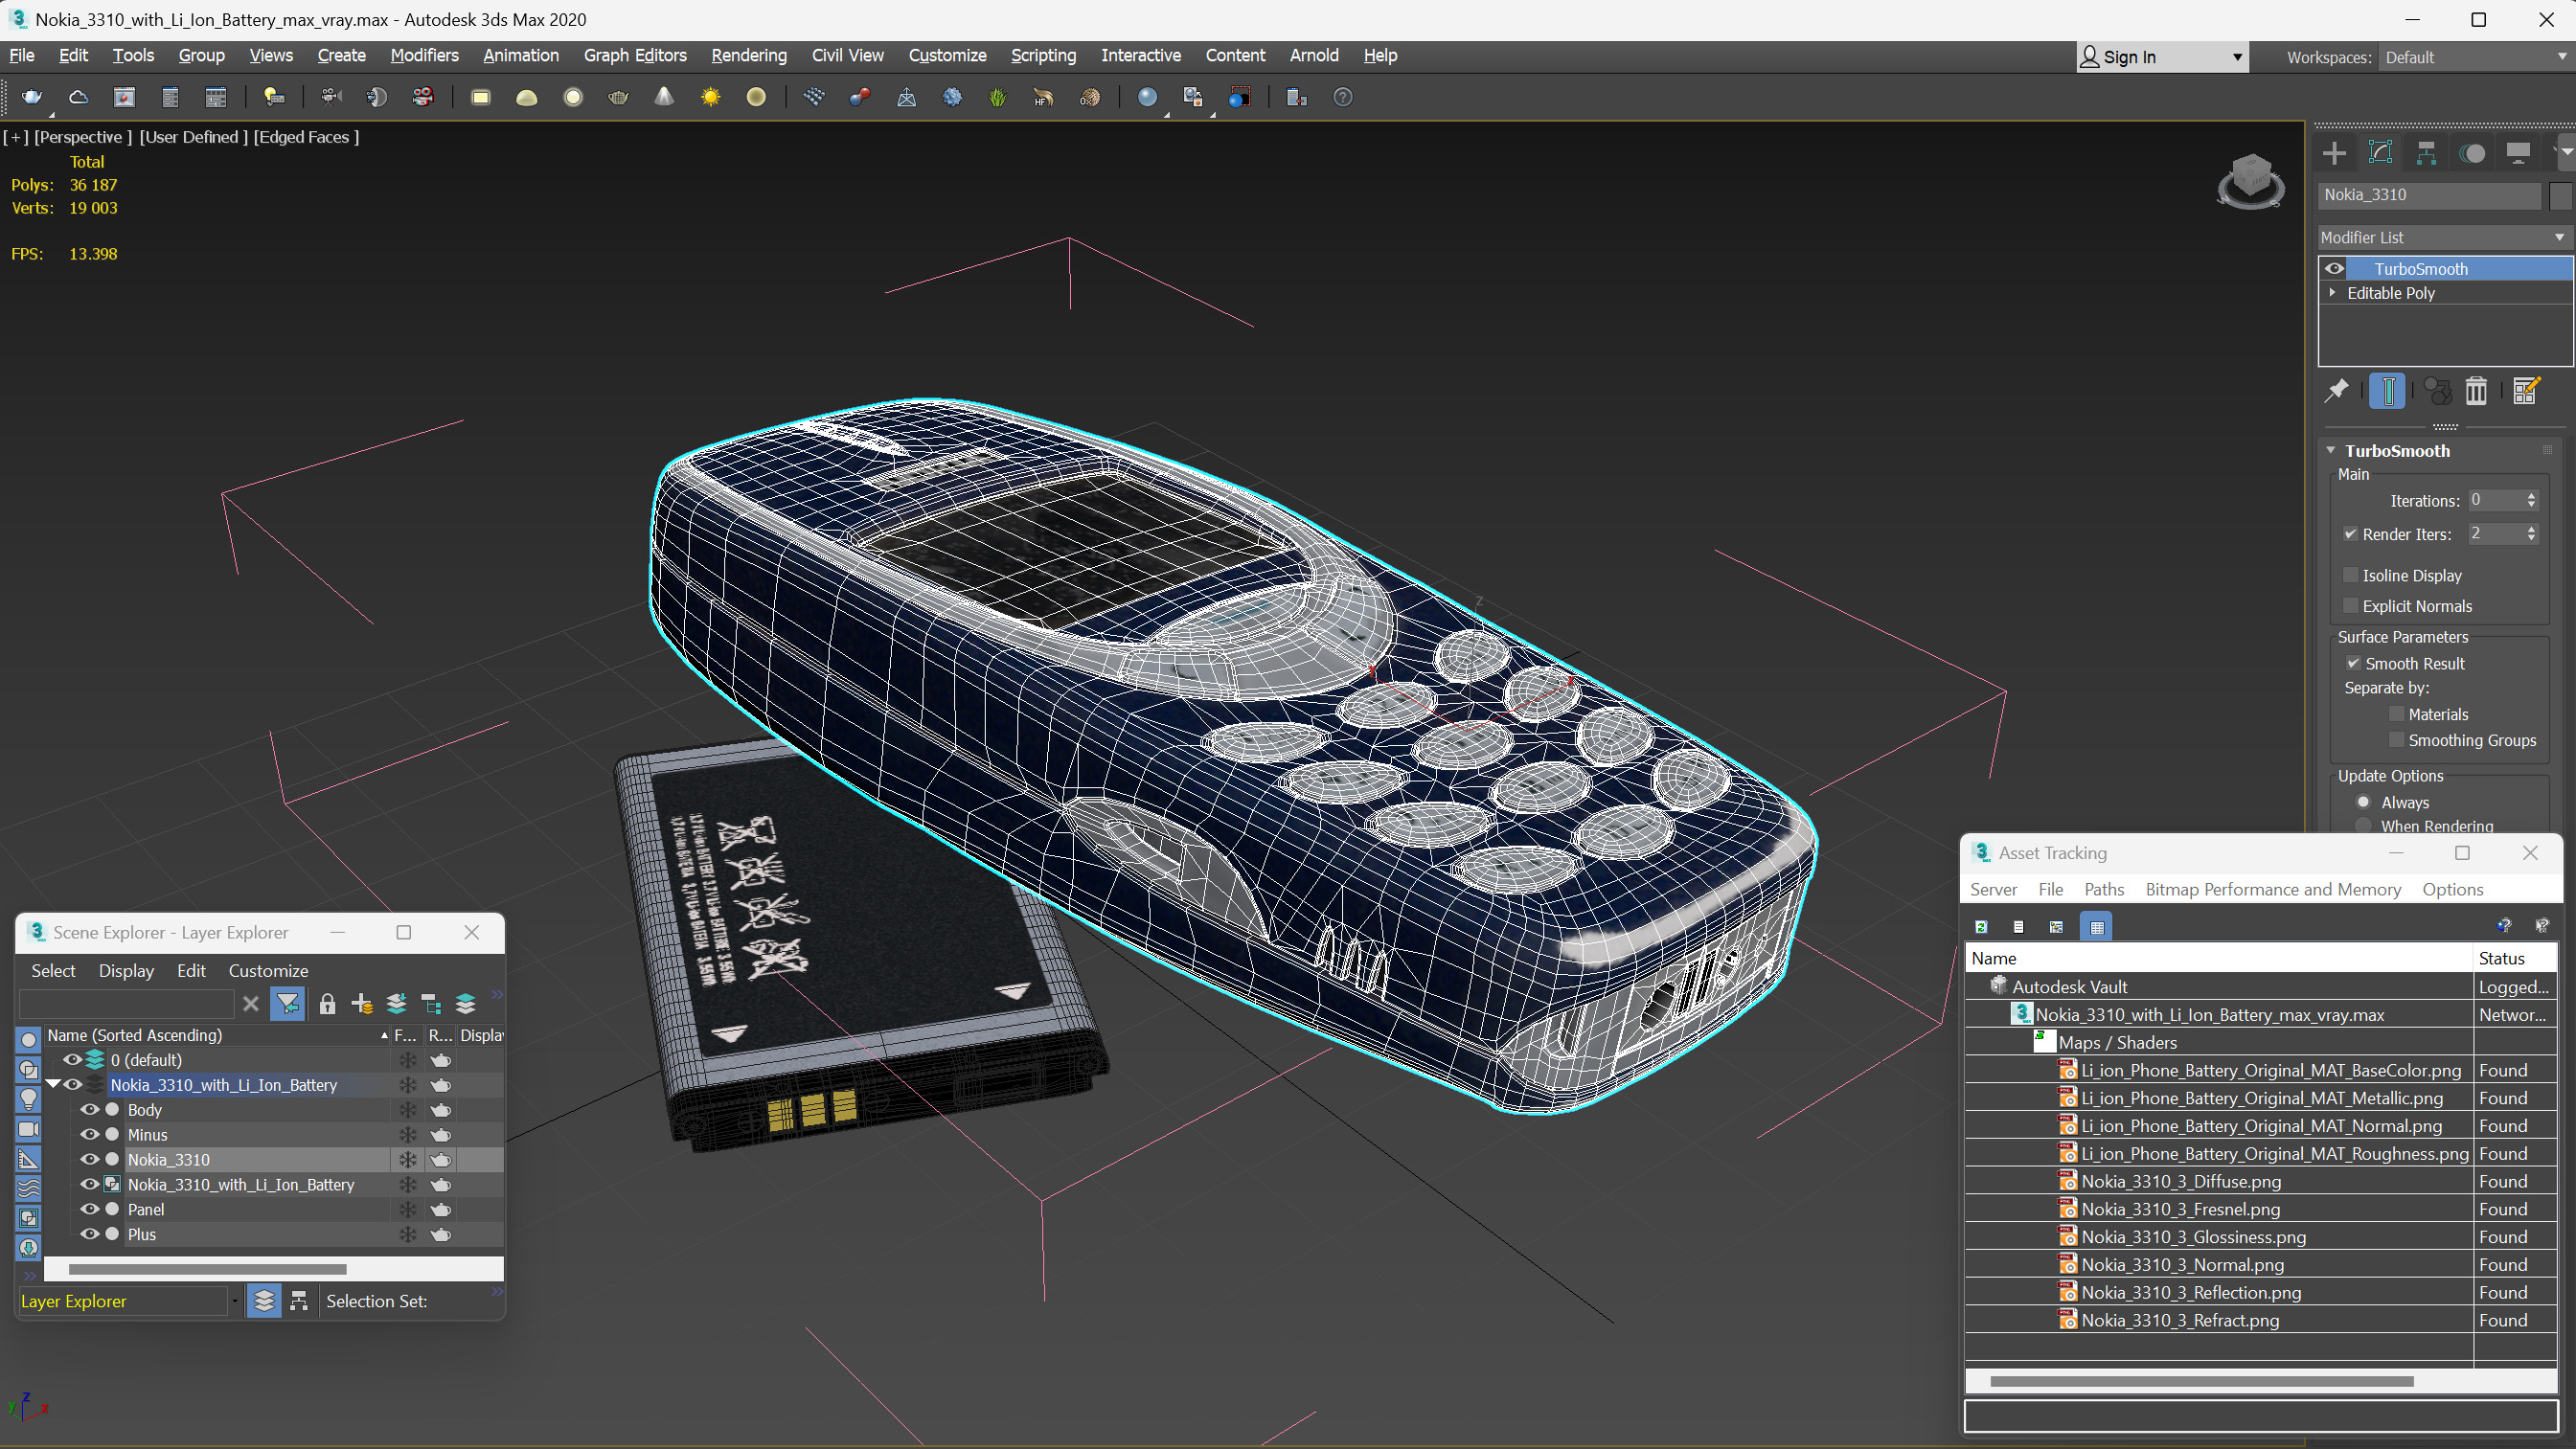Viewport: 2576px width, 1449px height.
Task: Enable Isoline Display checkbox
Action: point(2351,575)
